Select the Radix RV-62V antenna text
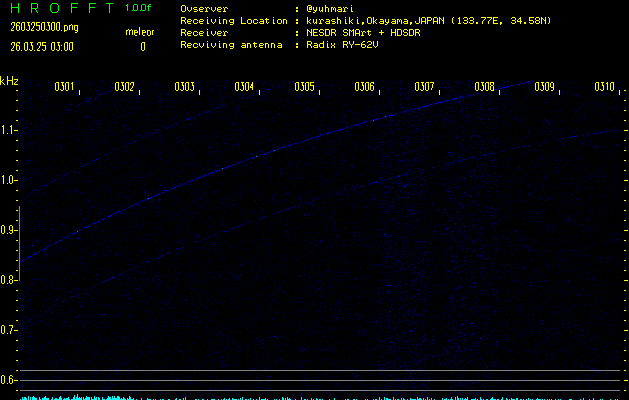The width and height of the screenshot is (629, 400). (346, 45)
